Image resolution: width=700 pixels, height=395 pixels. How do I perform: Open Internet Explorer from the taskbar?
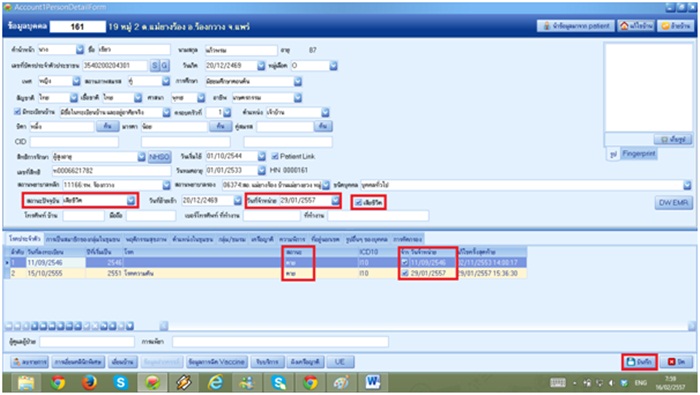tap(216, 383)
